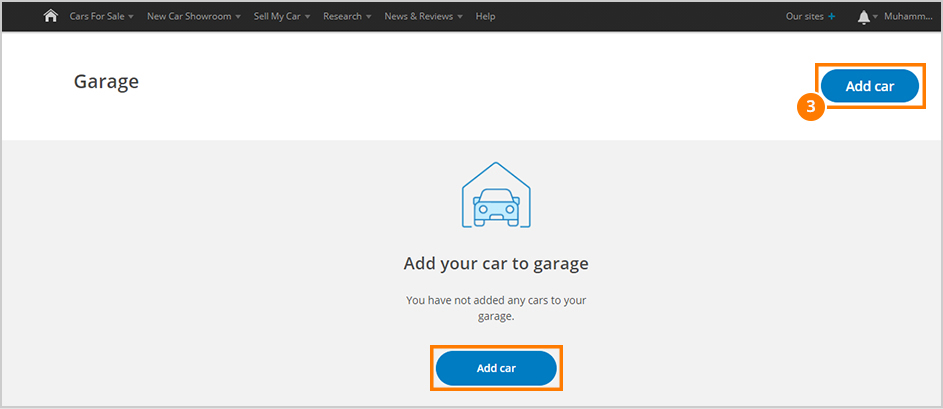Click the home icon in navigation bar
This screenshot has width=943, height=409.
(x=51, y=16)
